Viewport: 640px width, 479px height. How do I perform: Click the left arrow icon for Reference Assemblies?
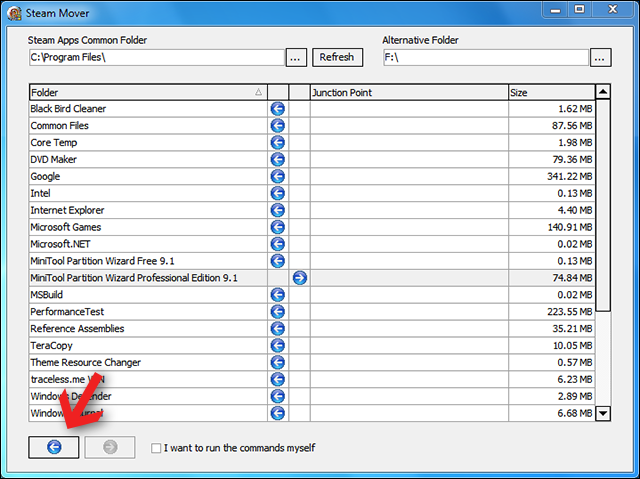(278, 329)
